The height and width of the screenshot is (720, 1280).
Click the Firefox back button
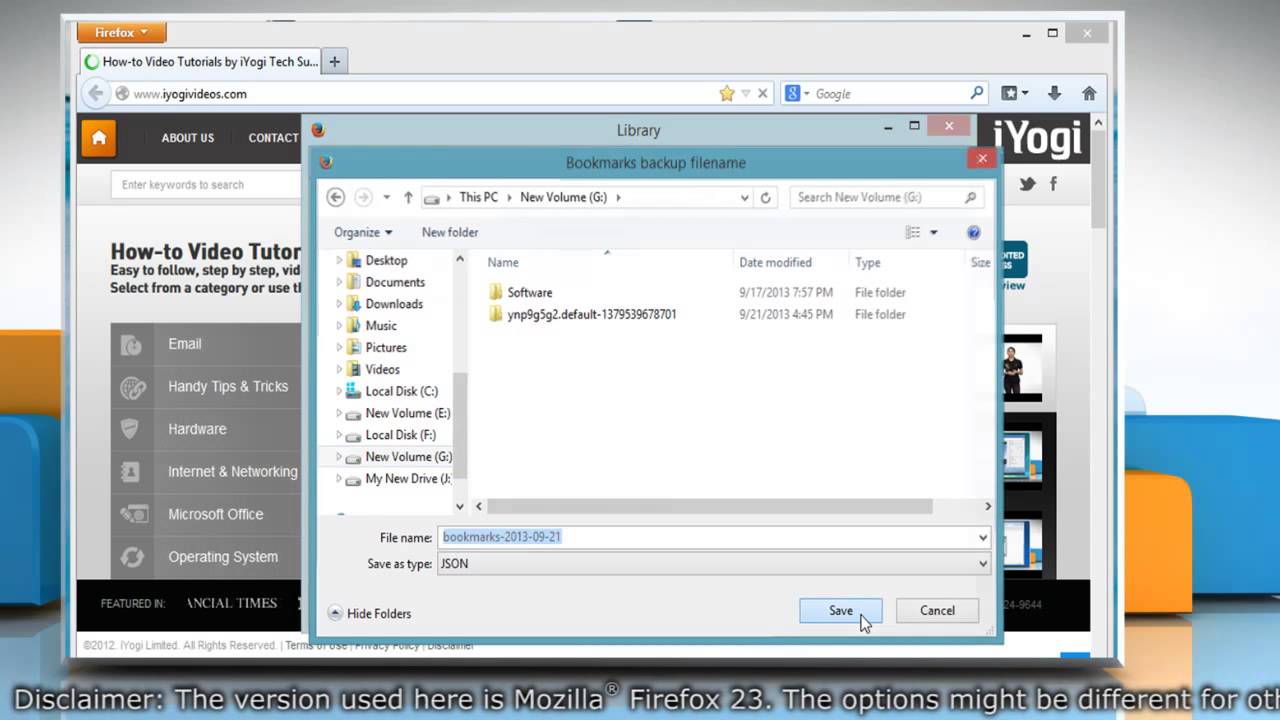[x=95, y=93]
